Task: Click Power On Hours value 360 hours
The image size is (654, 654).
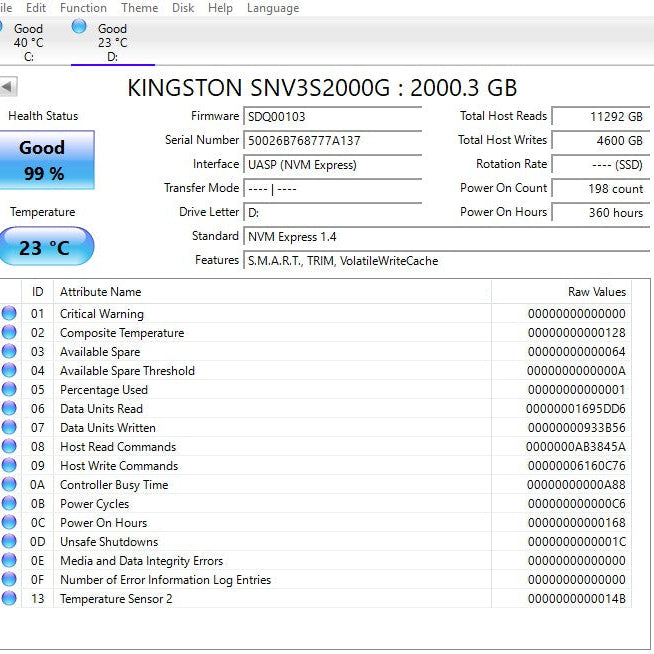Action: [x=601, y=213]
